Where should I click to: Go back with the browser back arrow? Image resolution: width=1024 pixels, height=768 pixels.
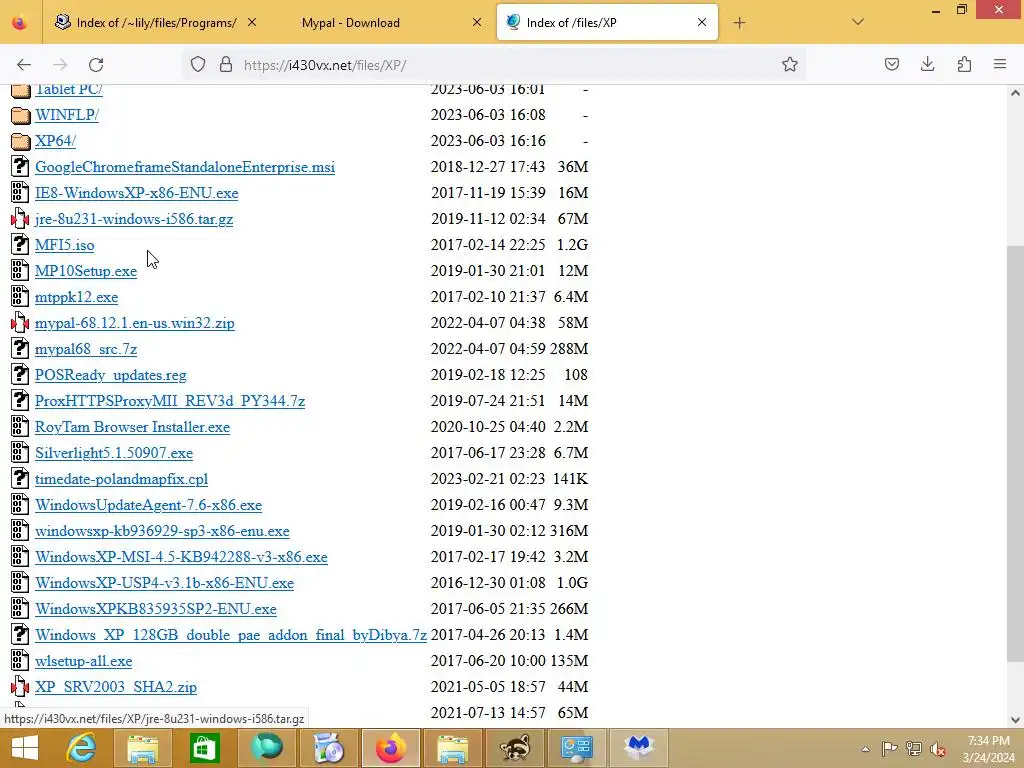pos(24,65)
